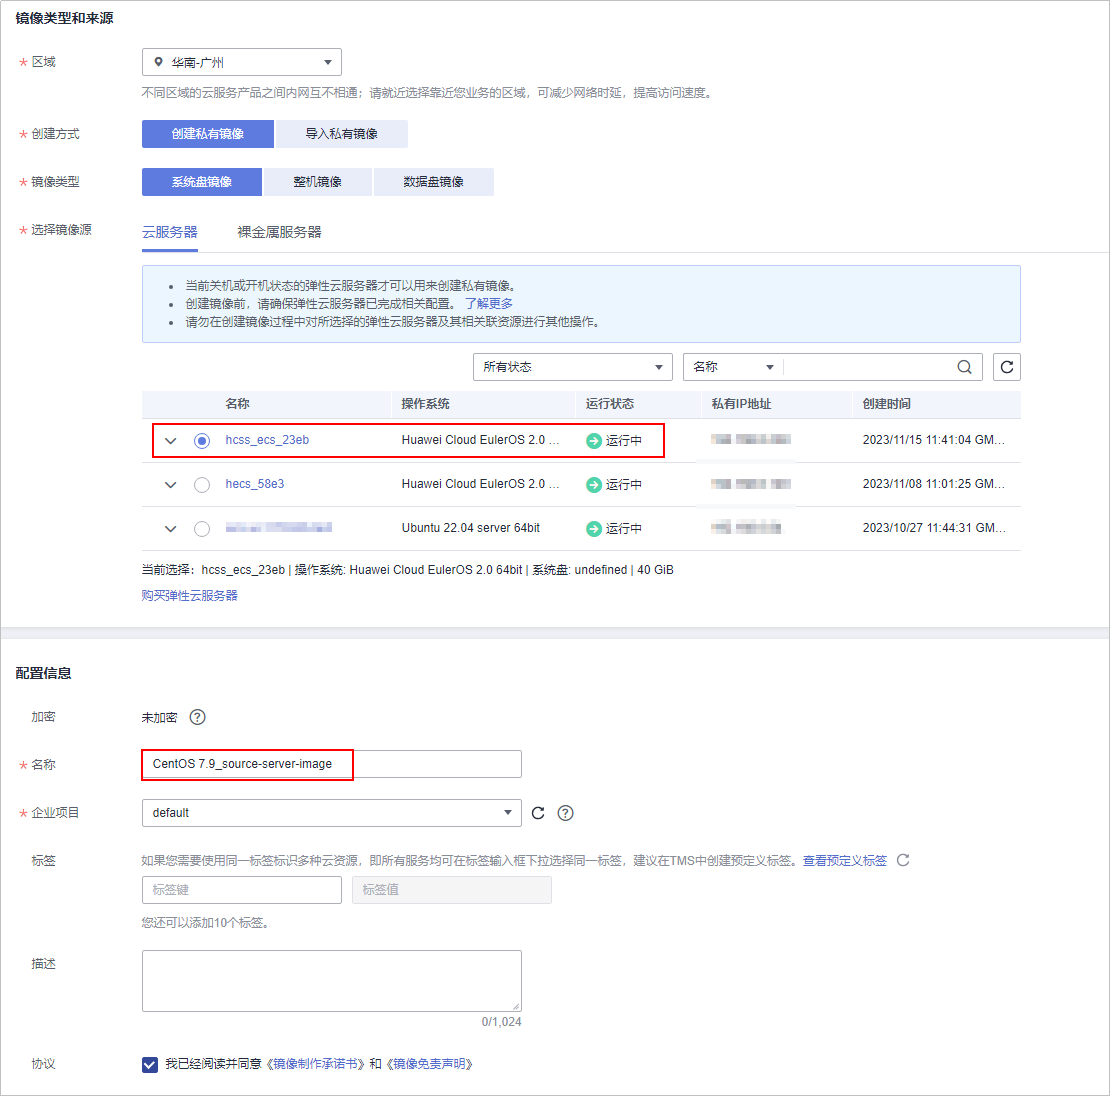1110x1096 pixels.
Task: Click running status icon for Ubuntu server
Action: tap(593, 529)
